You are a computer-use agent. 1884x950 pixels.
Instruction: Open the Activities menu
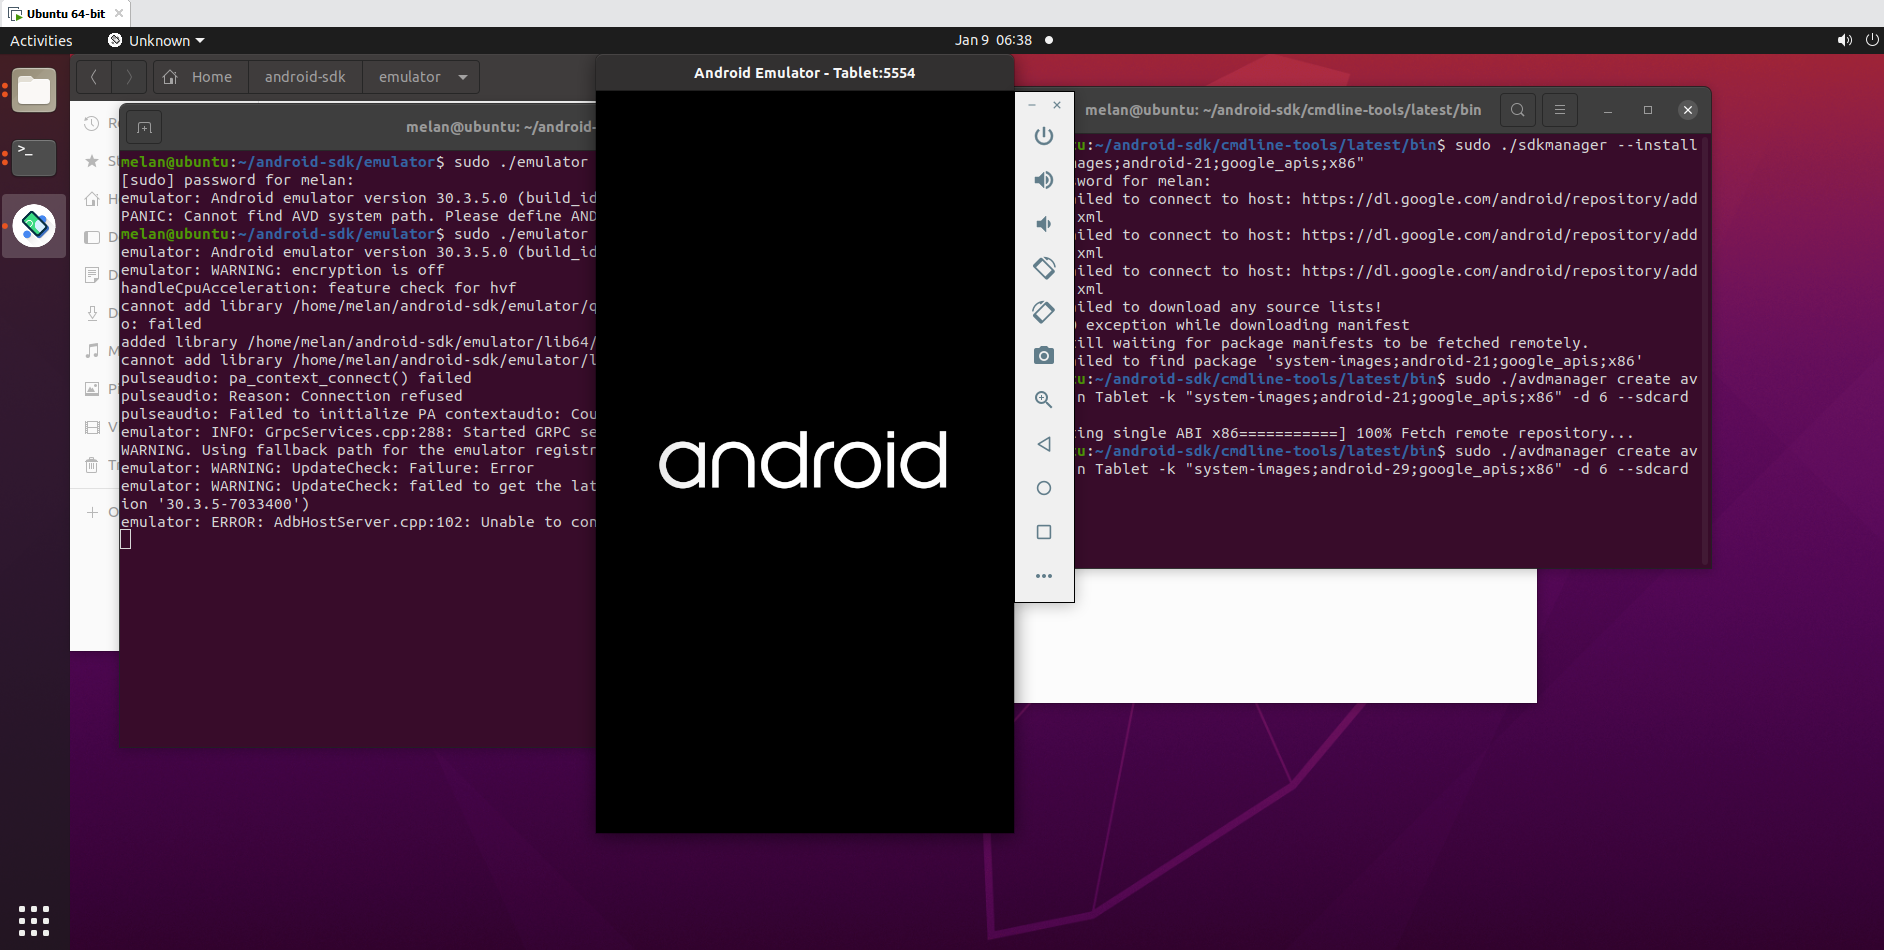[41, 41]
